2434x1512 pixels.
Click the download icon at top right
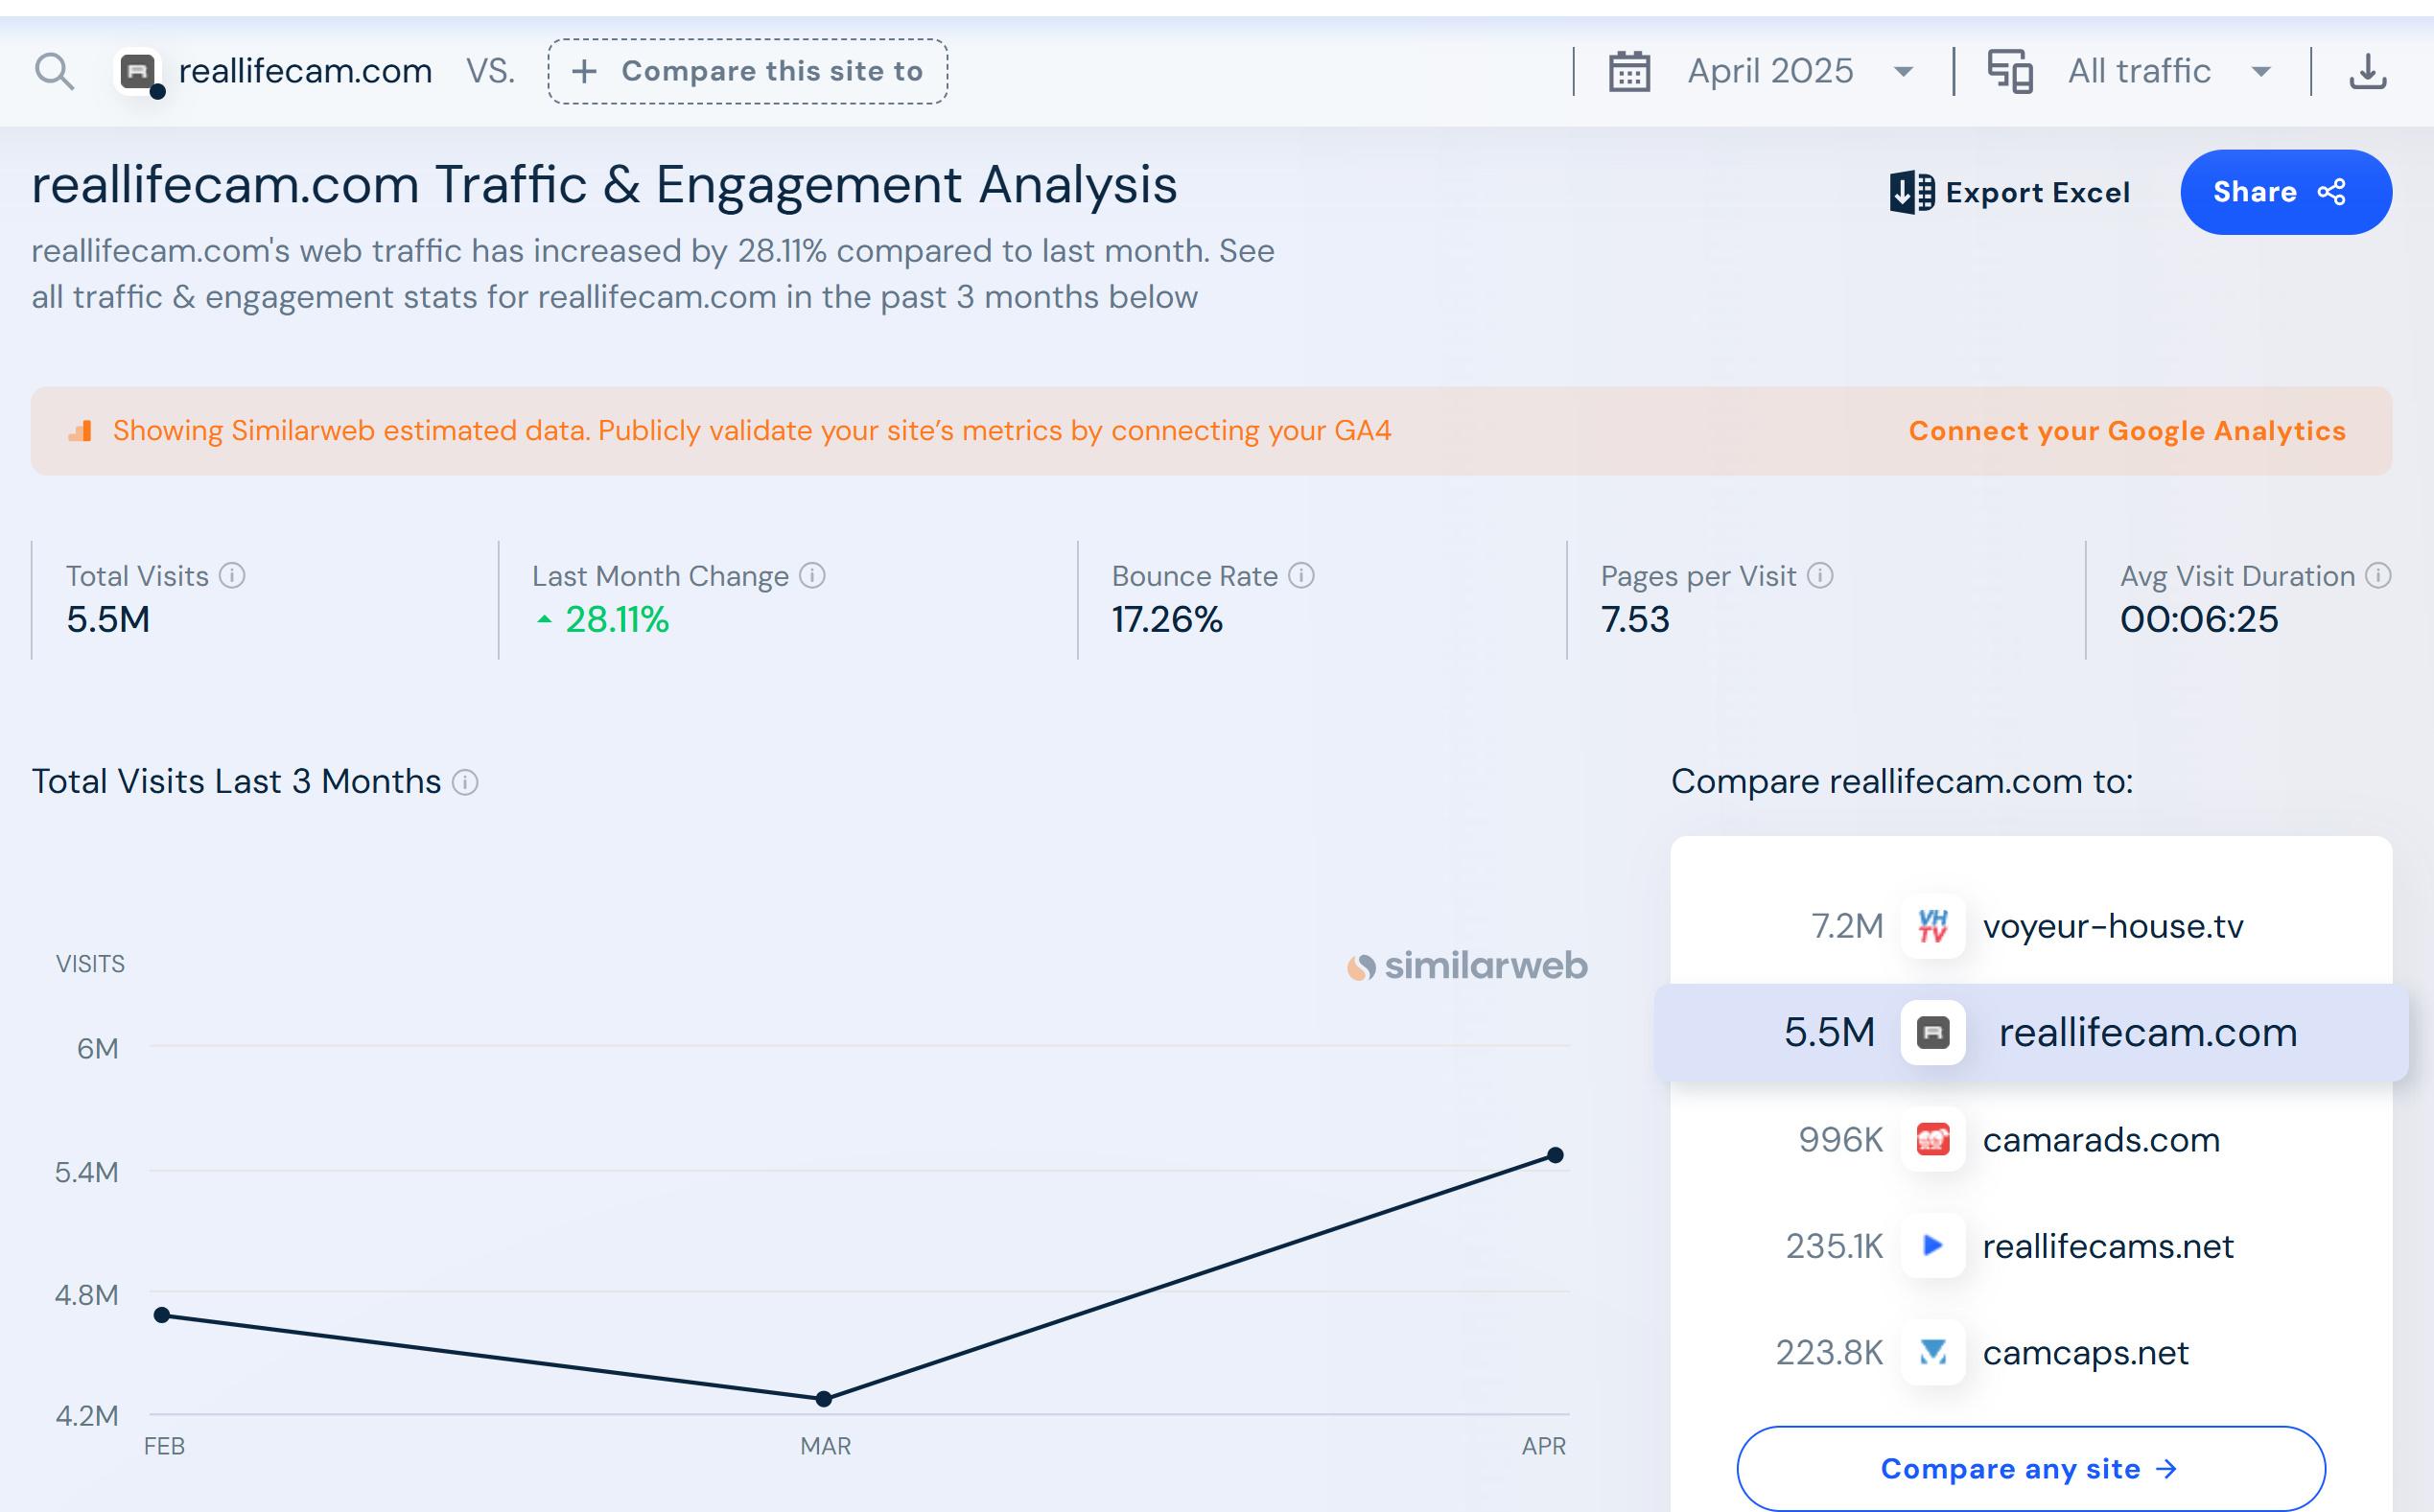[2367, 72]
